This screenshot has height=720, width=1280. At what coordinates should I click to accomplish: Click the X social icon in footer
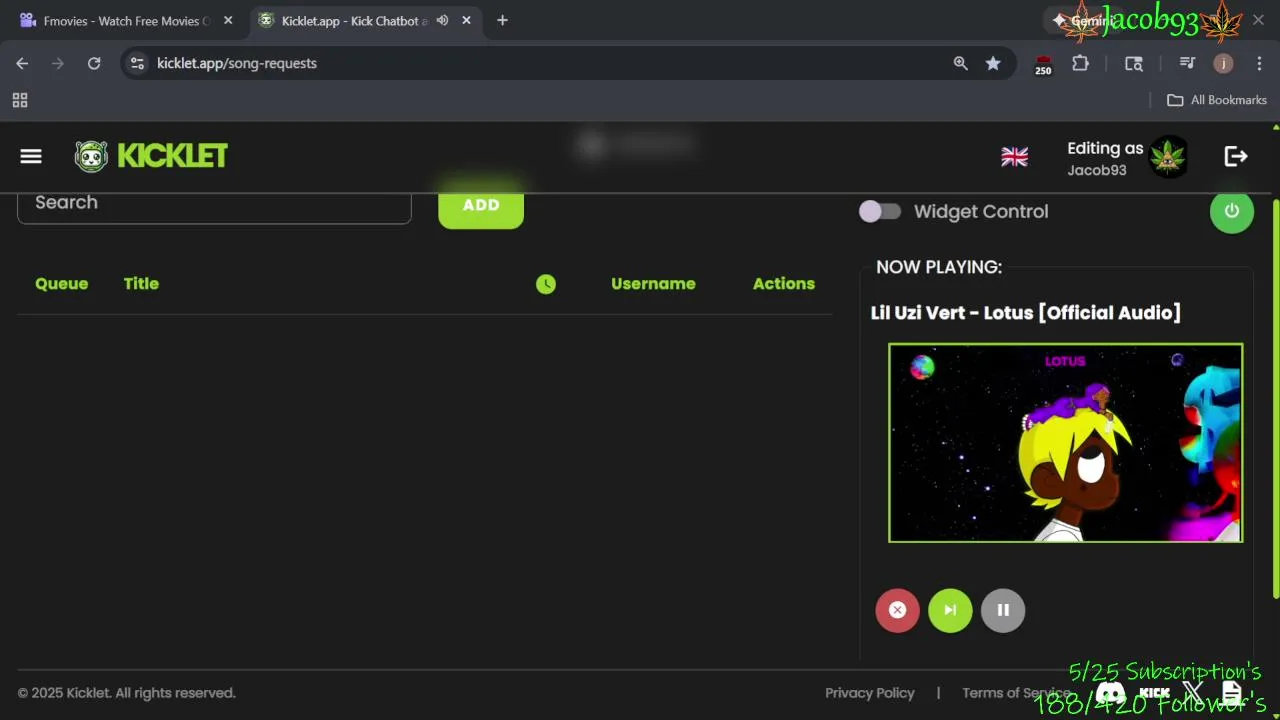[1193, 691]
